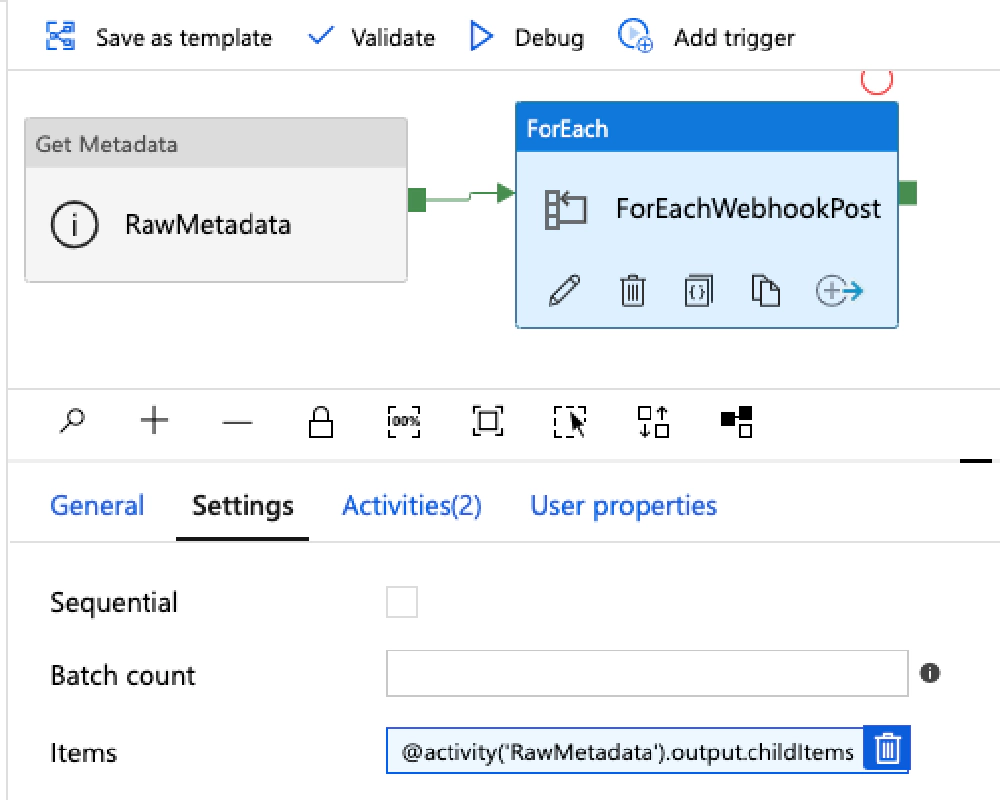The image size is (1000, 800).
Task: Zoom in on the pipeline canvas
Action: click(x=154, y=422)
